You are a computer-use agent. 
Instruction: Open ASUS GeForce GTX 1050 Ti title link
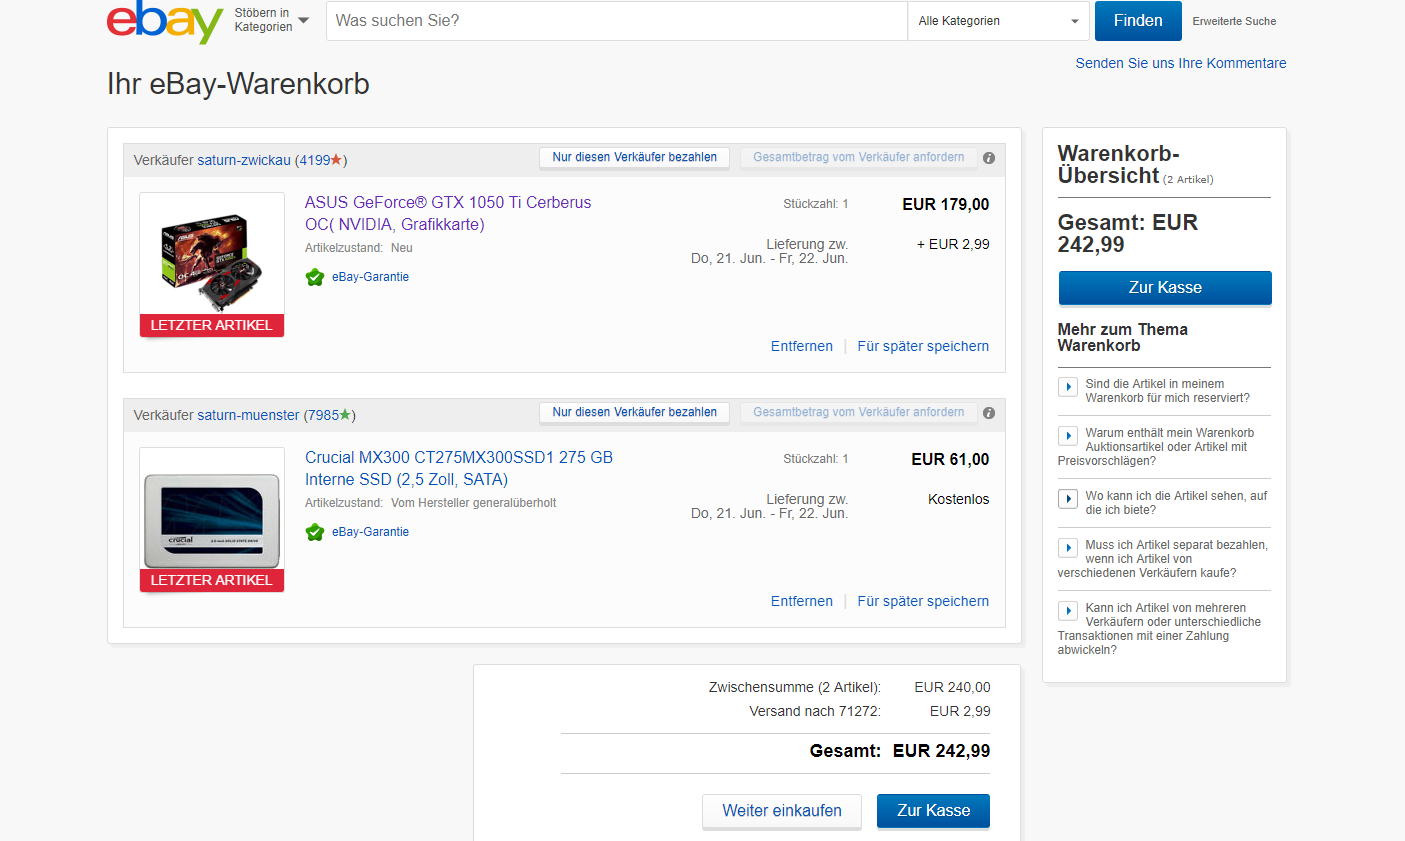(x=448, y=213)
